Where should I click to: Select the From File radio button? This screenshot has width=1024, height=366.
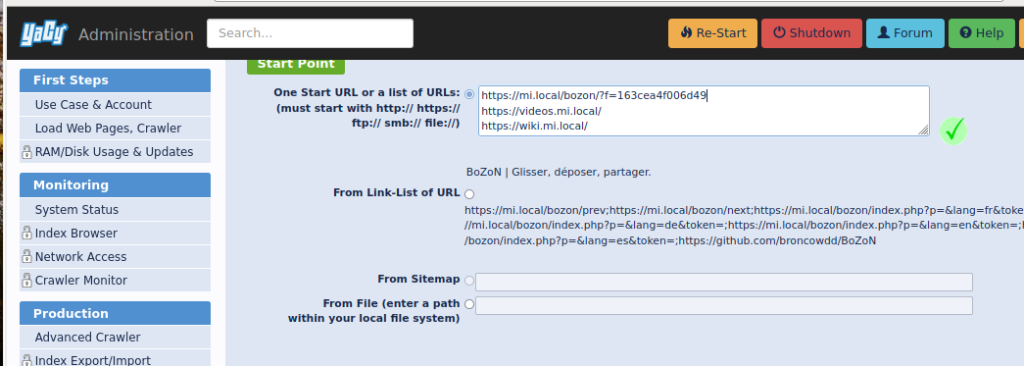pyautogui.click(x=470, y=304)
